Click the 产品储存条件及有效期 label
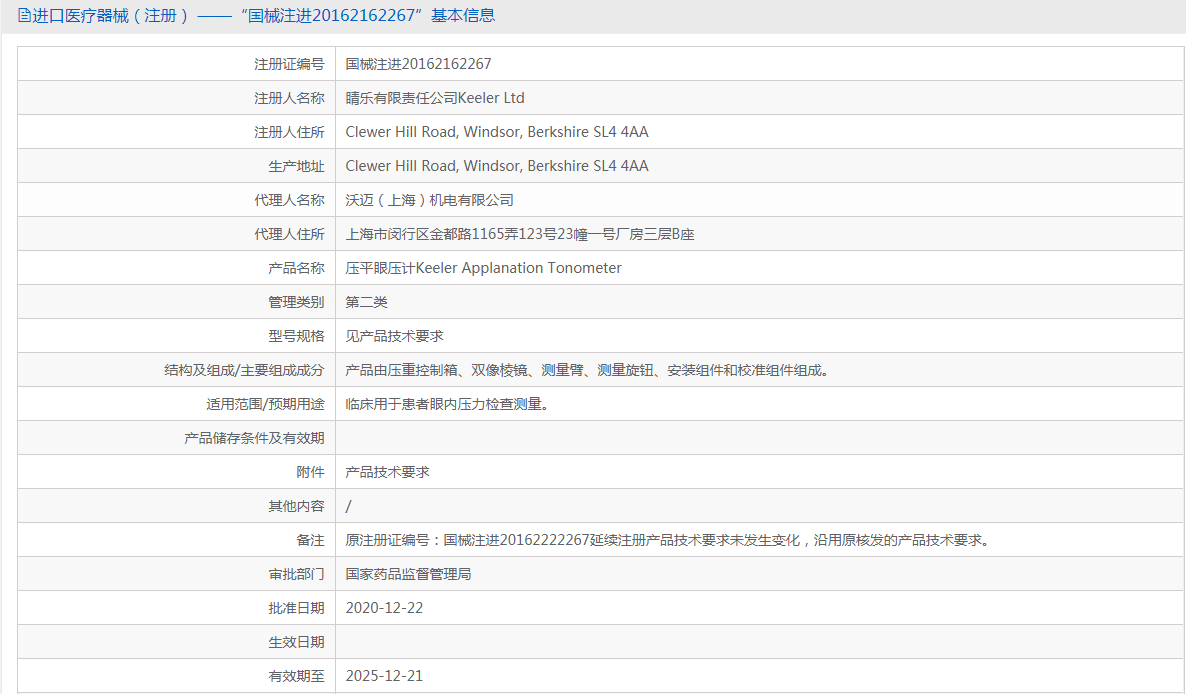 [x=254, y=438]
